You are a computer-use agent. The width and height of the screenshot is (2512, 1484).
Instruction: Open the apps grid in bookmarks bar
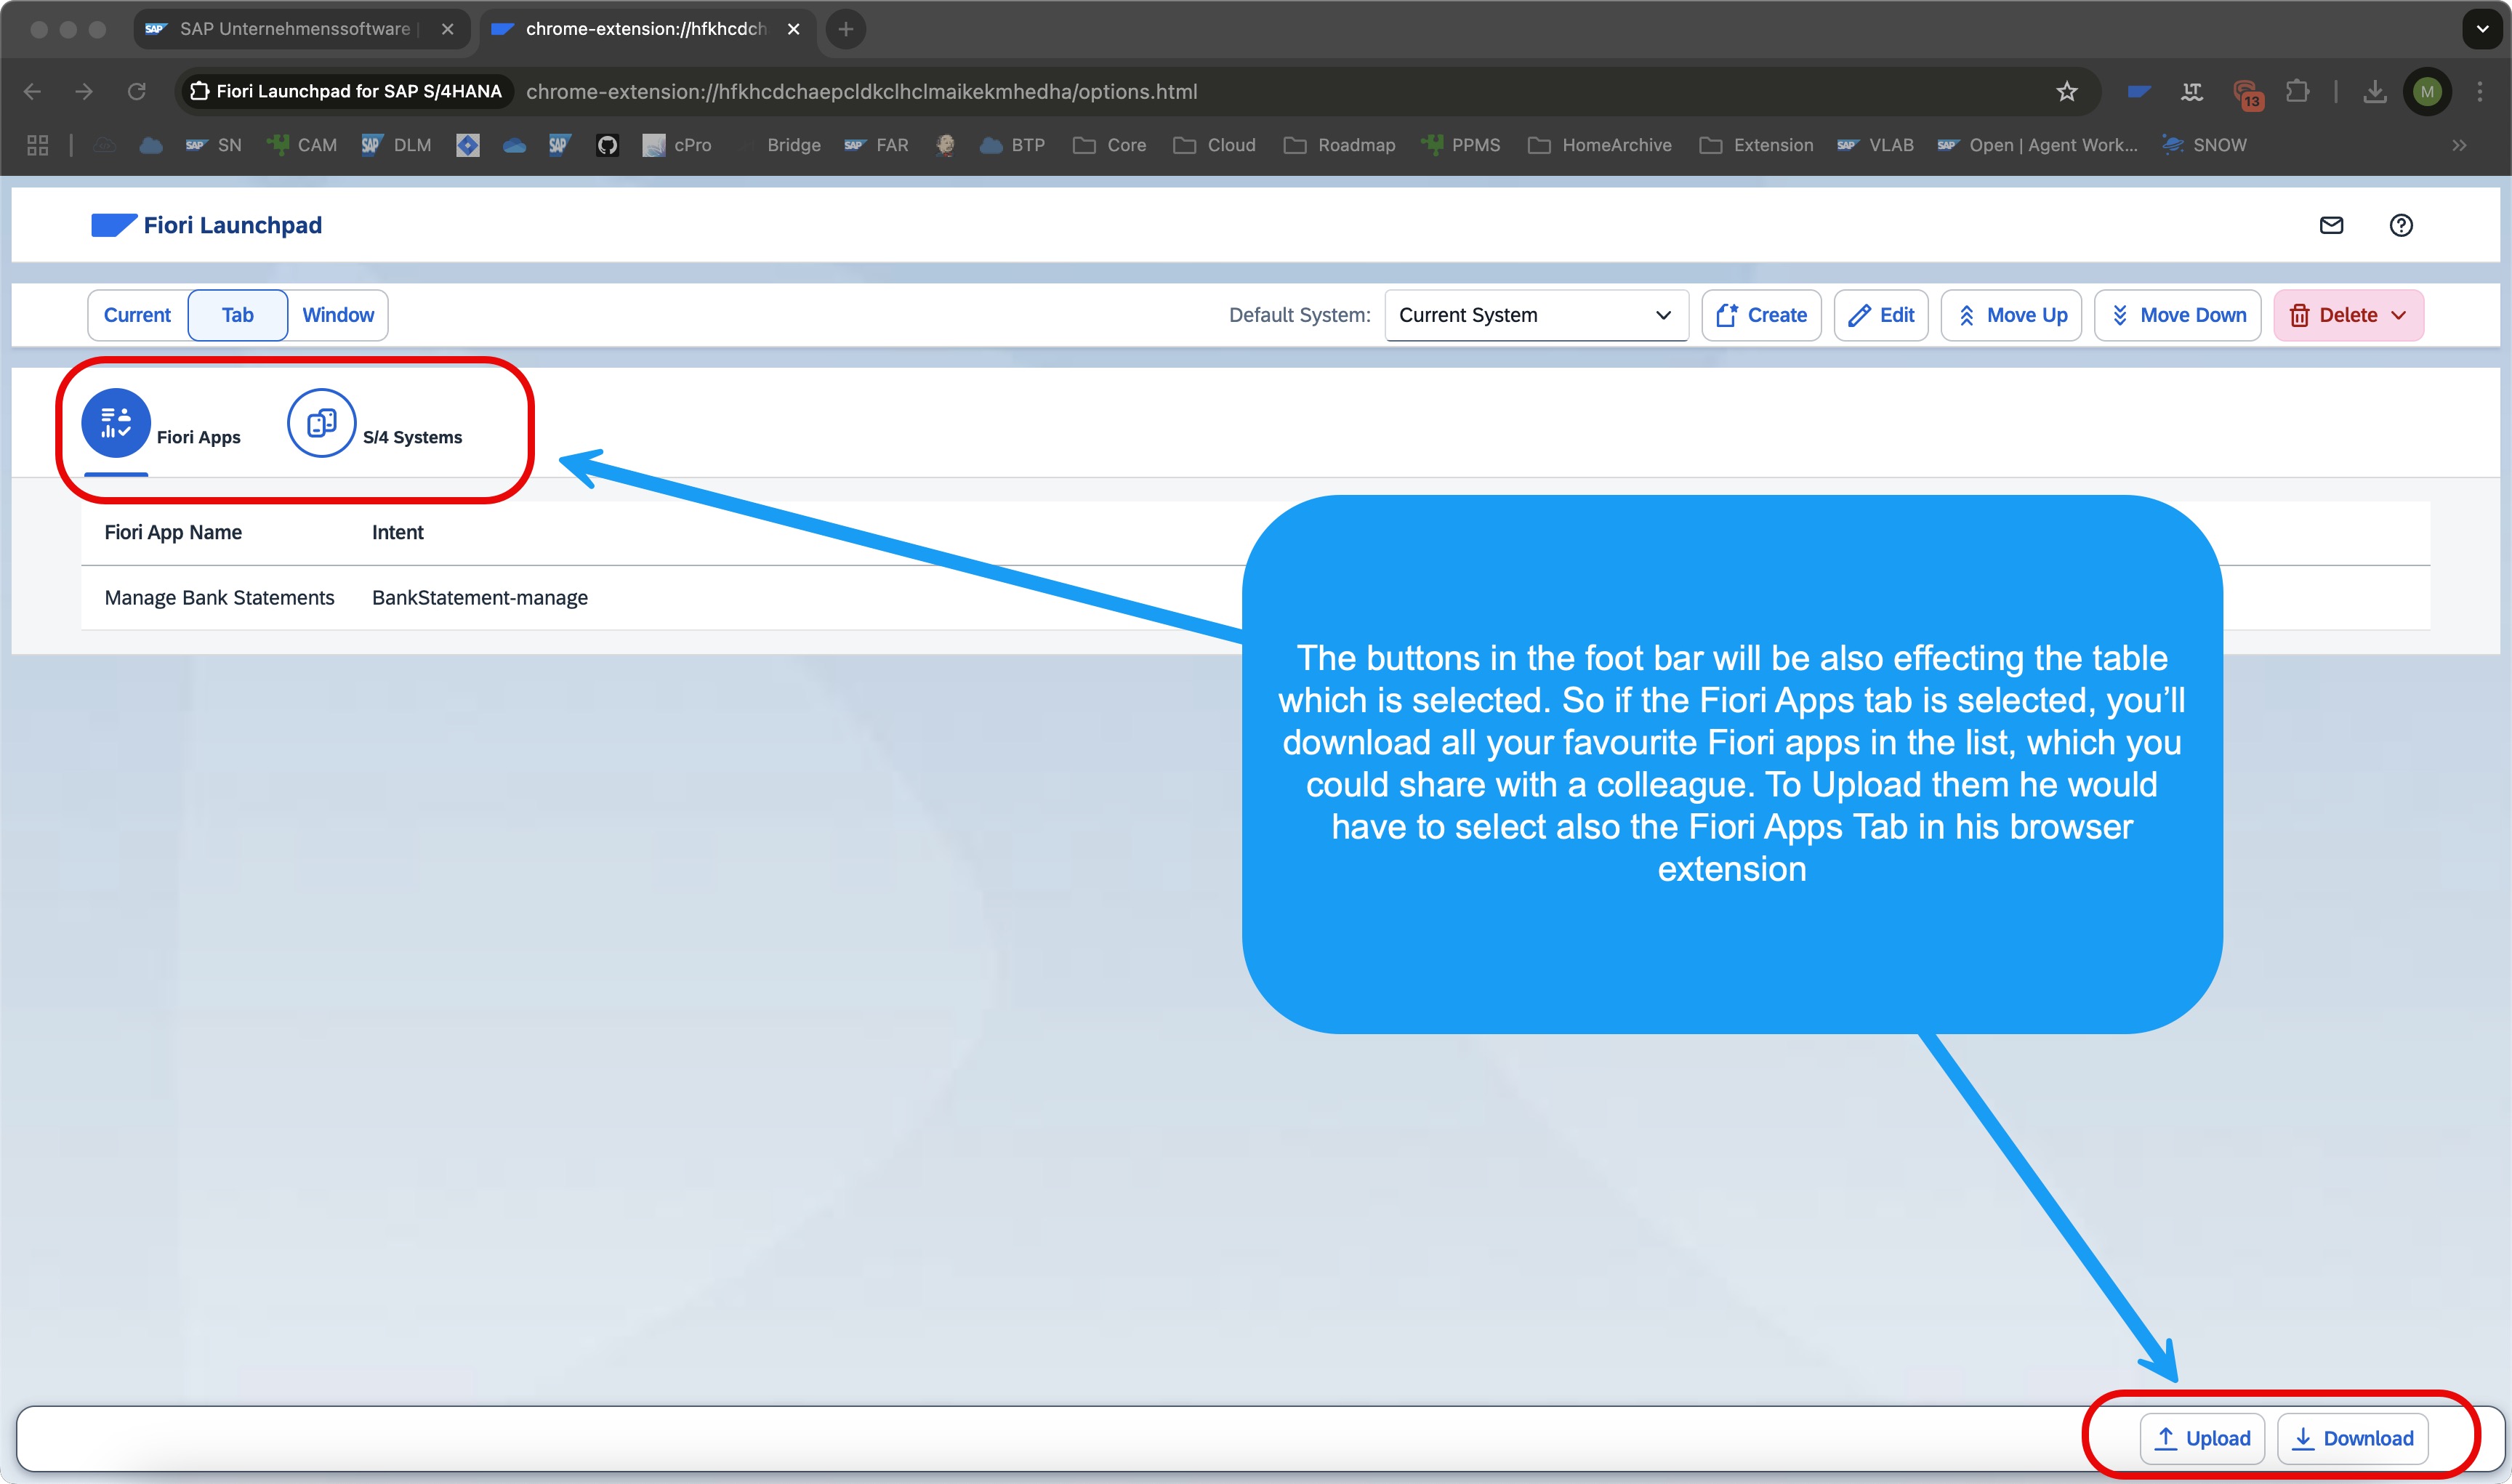click(38, 145)
